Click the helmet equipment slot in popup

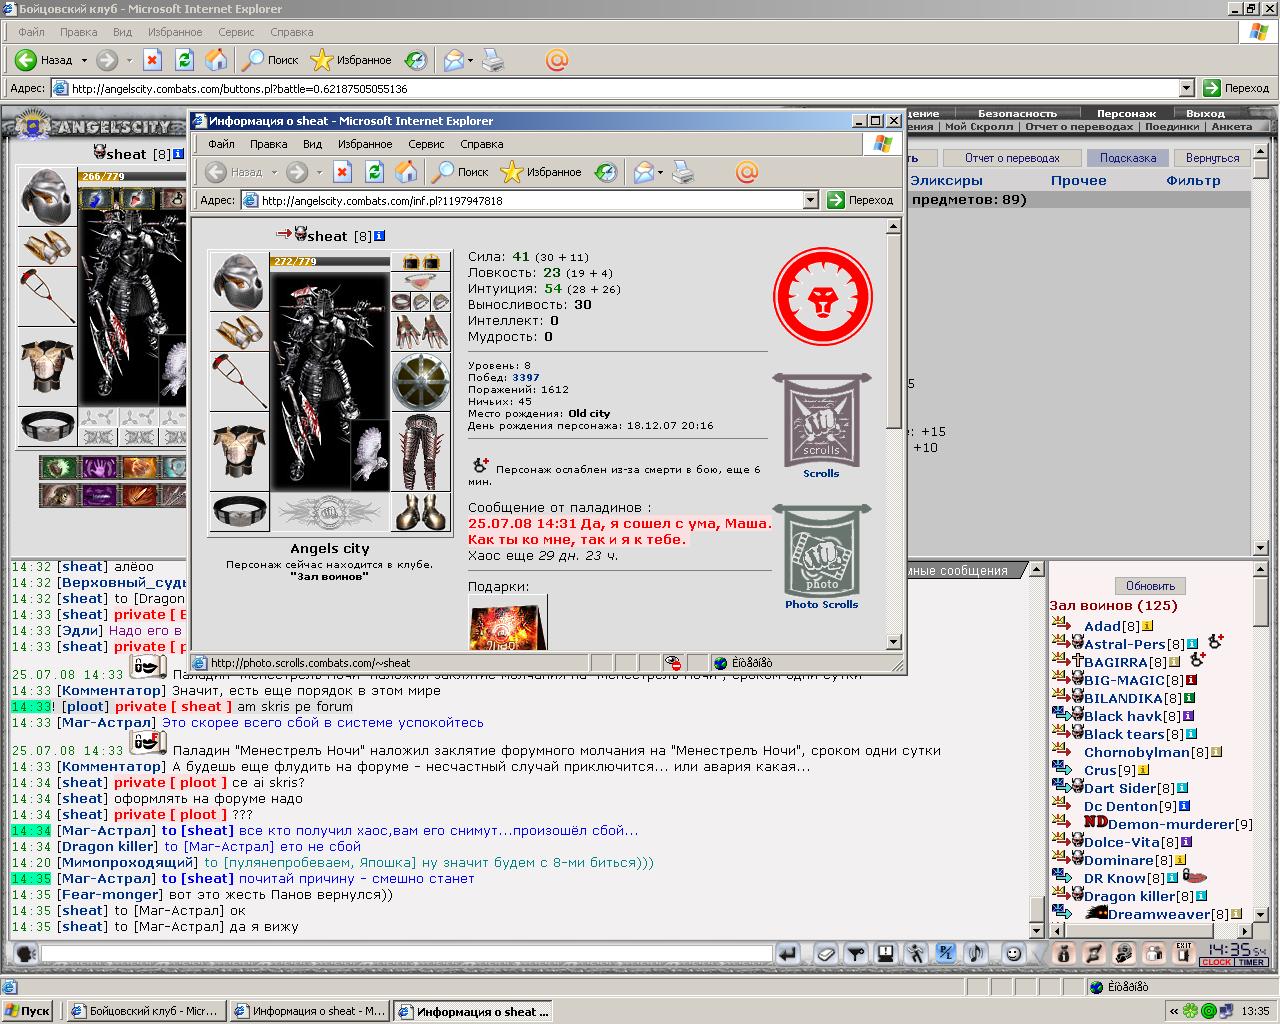click(x=239, y=280)
